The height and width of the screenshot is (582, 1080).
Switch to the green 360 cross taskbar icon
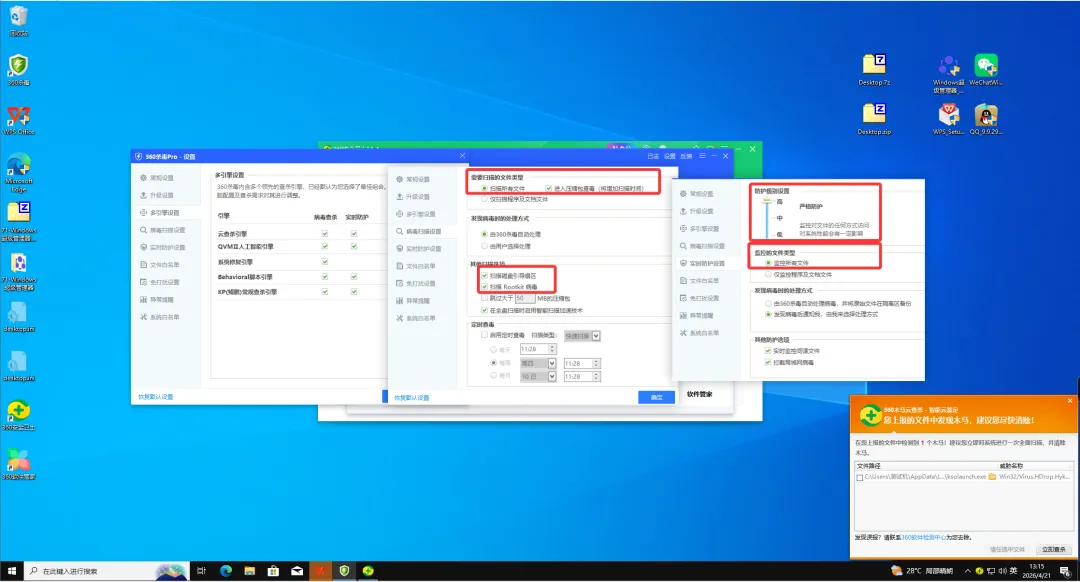click(368, 571)
